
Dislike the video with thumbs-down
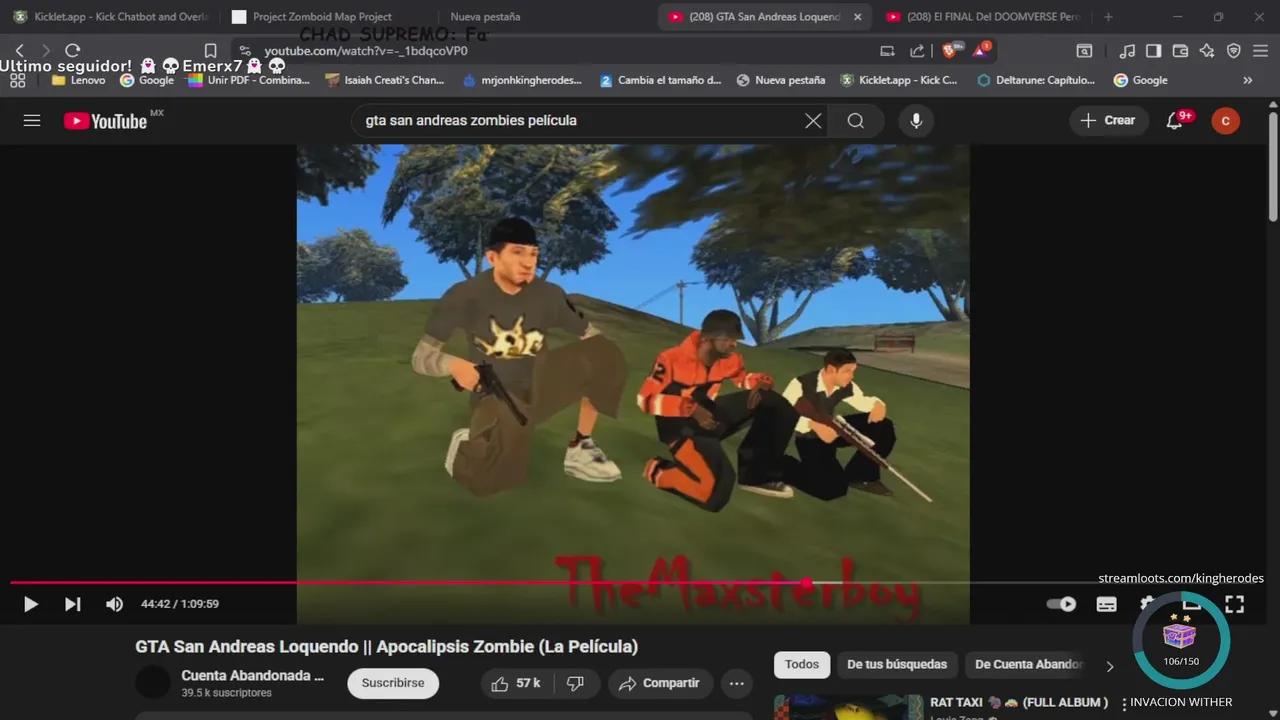point(576,683)
